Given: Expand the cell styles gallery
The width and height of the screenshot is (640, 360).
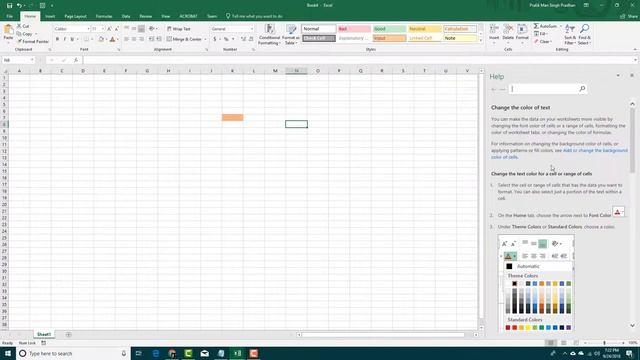Looking at the screenshot, I should pos(481,41).
